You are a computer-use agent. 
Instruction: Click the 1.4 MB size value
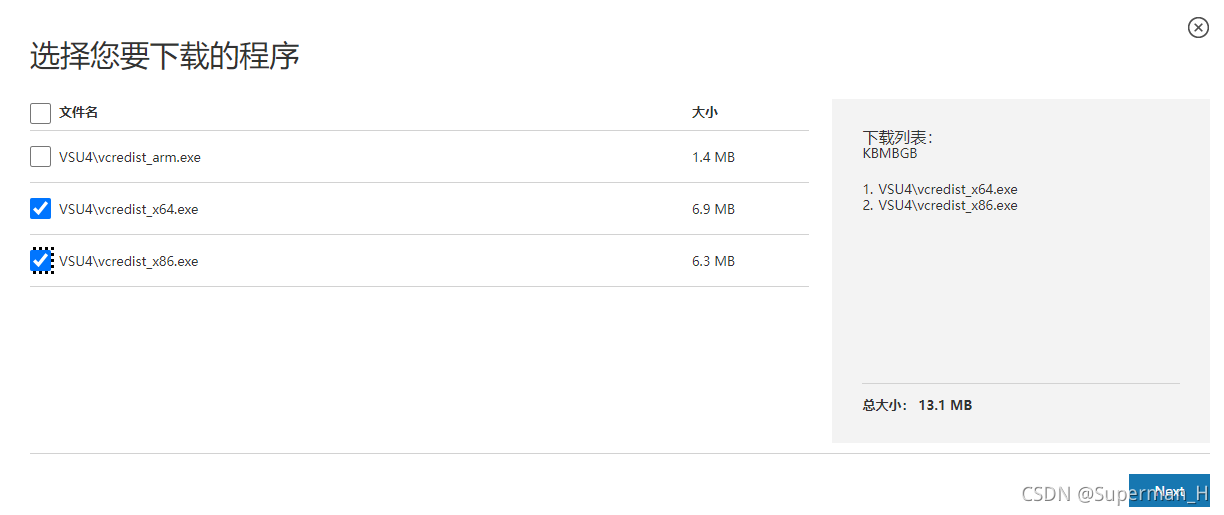click(x=713, y=157)
